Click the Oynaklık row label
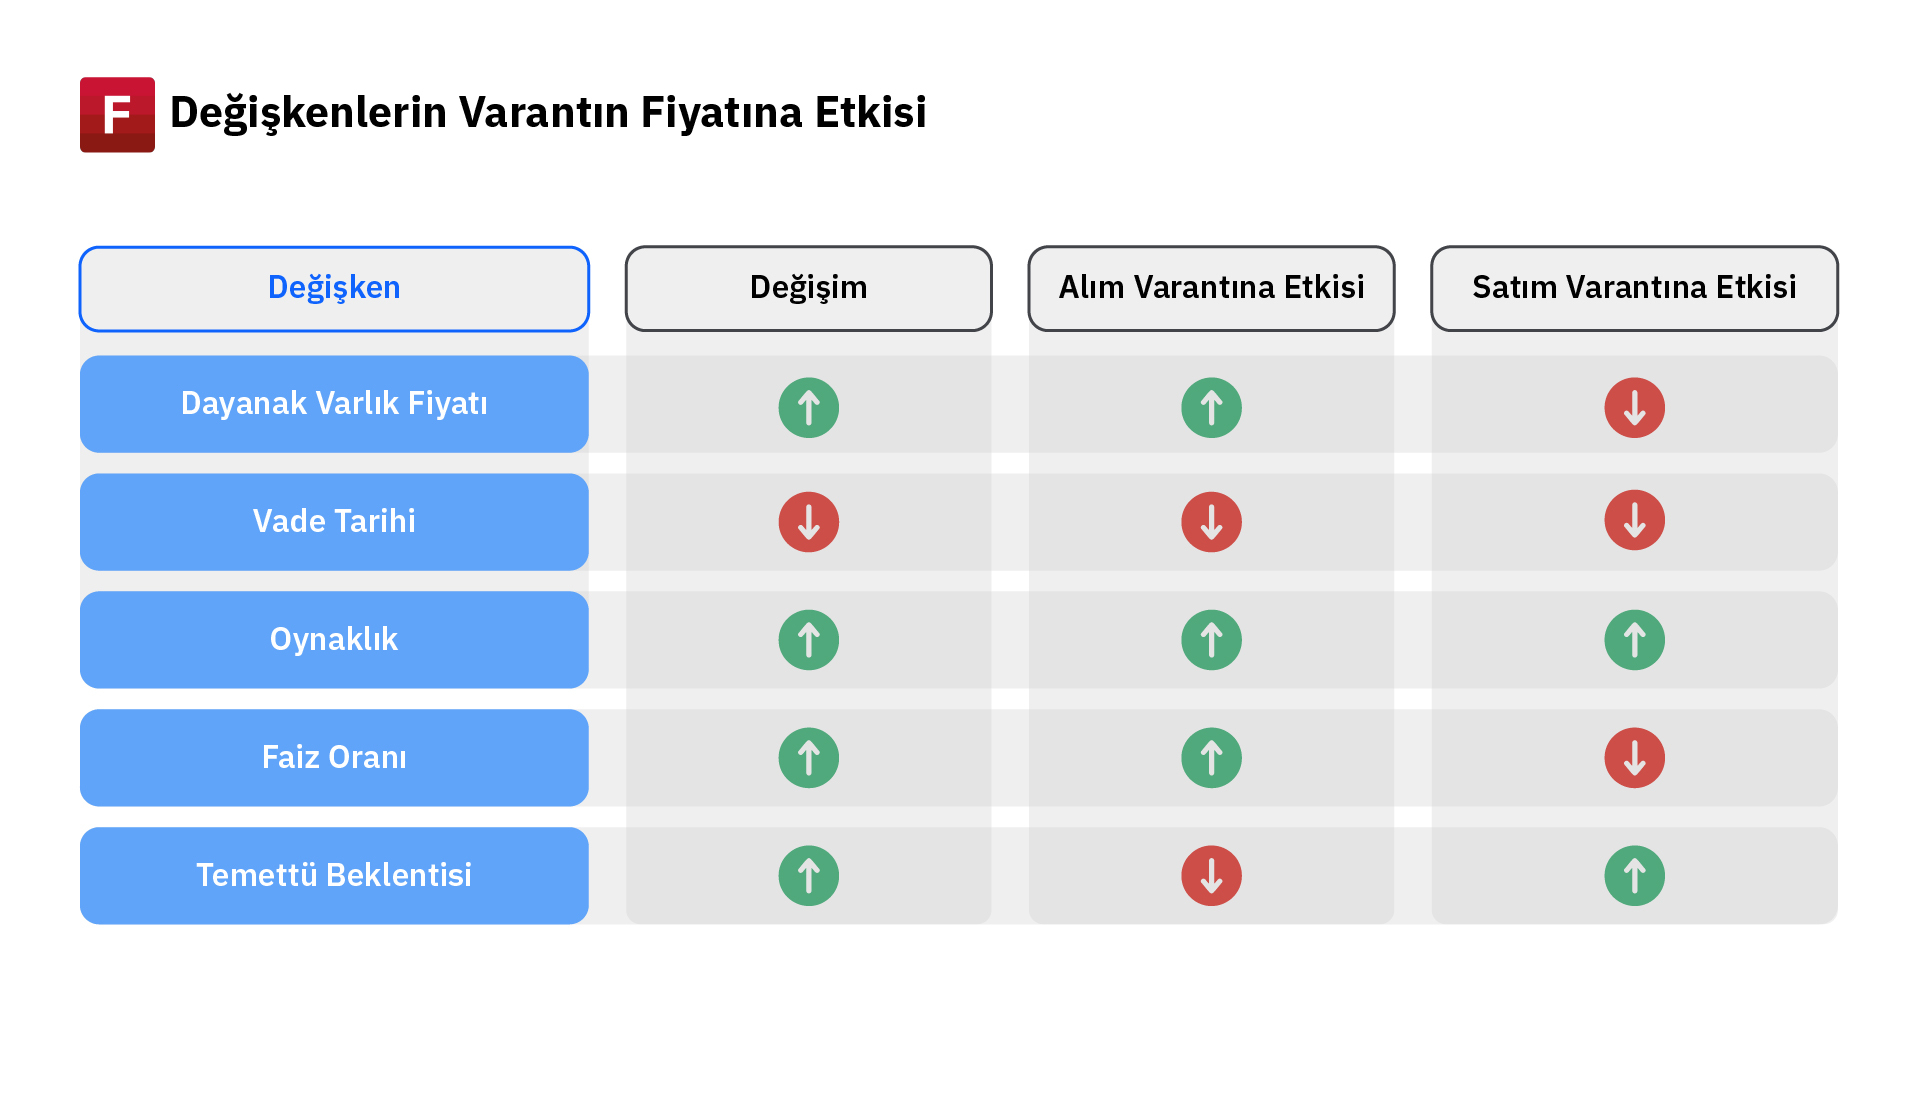Viewport: 1920px width, 1109px height. coord(334,640)
